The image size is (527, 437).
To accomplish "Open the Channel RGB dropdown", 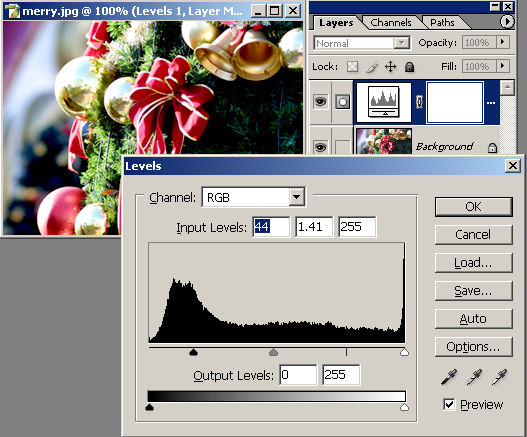I will tap(296, 197).
